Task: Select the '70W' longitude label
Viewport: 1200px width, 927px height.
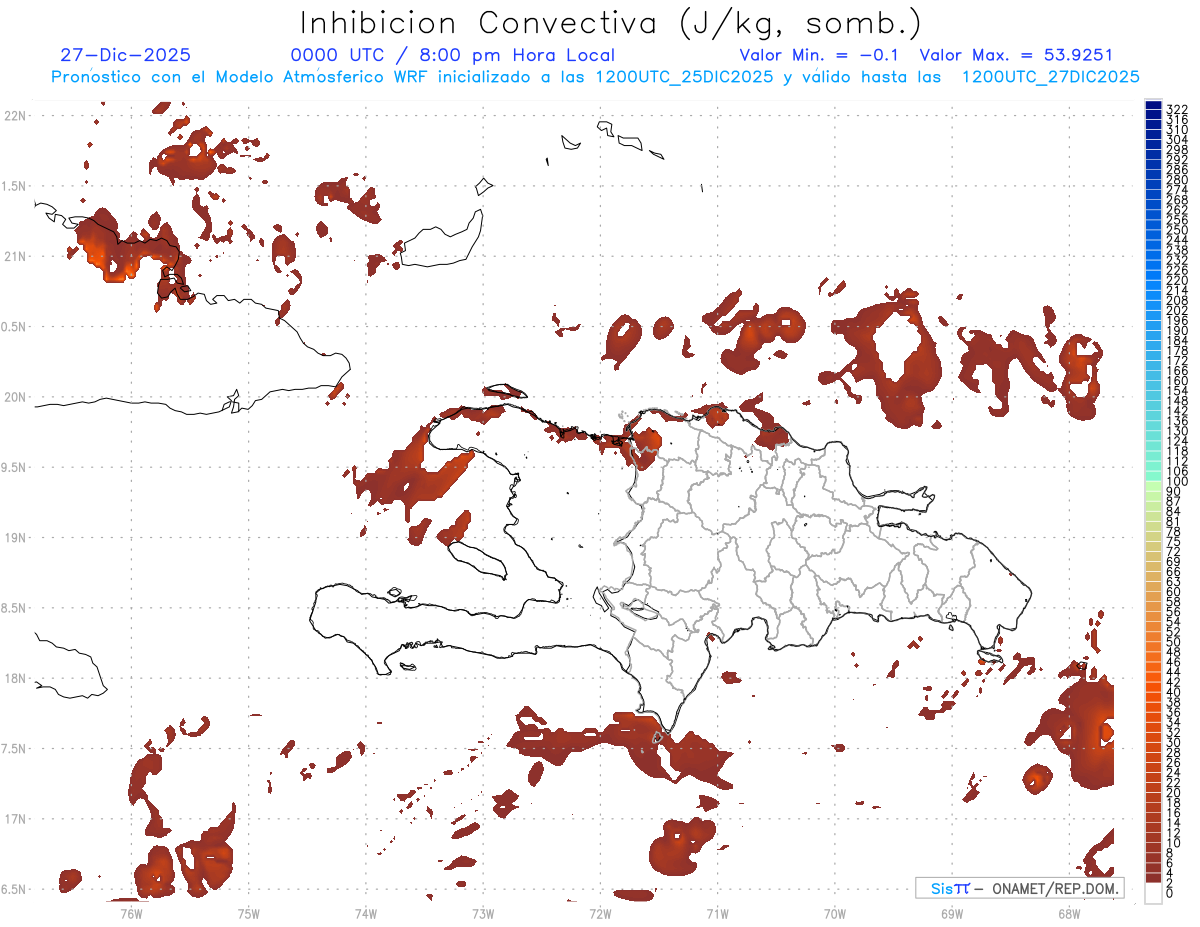Action: pyautogui.click(x=835, y=913)
